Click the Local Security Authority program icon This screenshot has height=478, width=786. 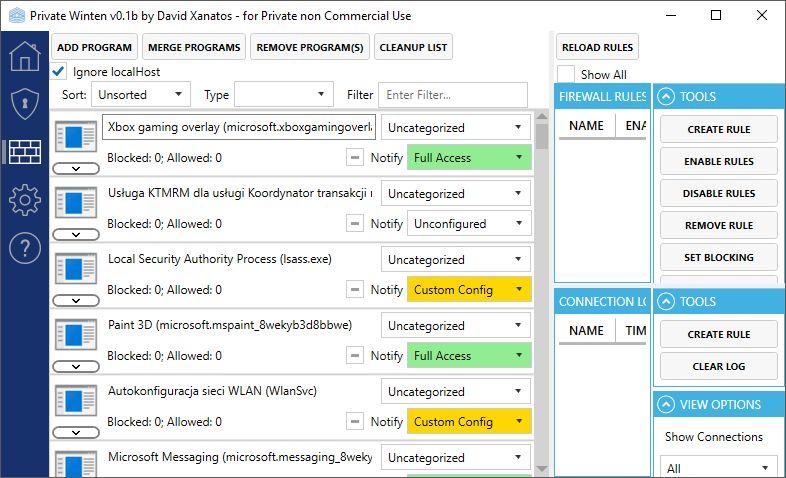[x=75, y=269]
